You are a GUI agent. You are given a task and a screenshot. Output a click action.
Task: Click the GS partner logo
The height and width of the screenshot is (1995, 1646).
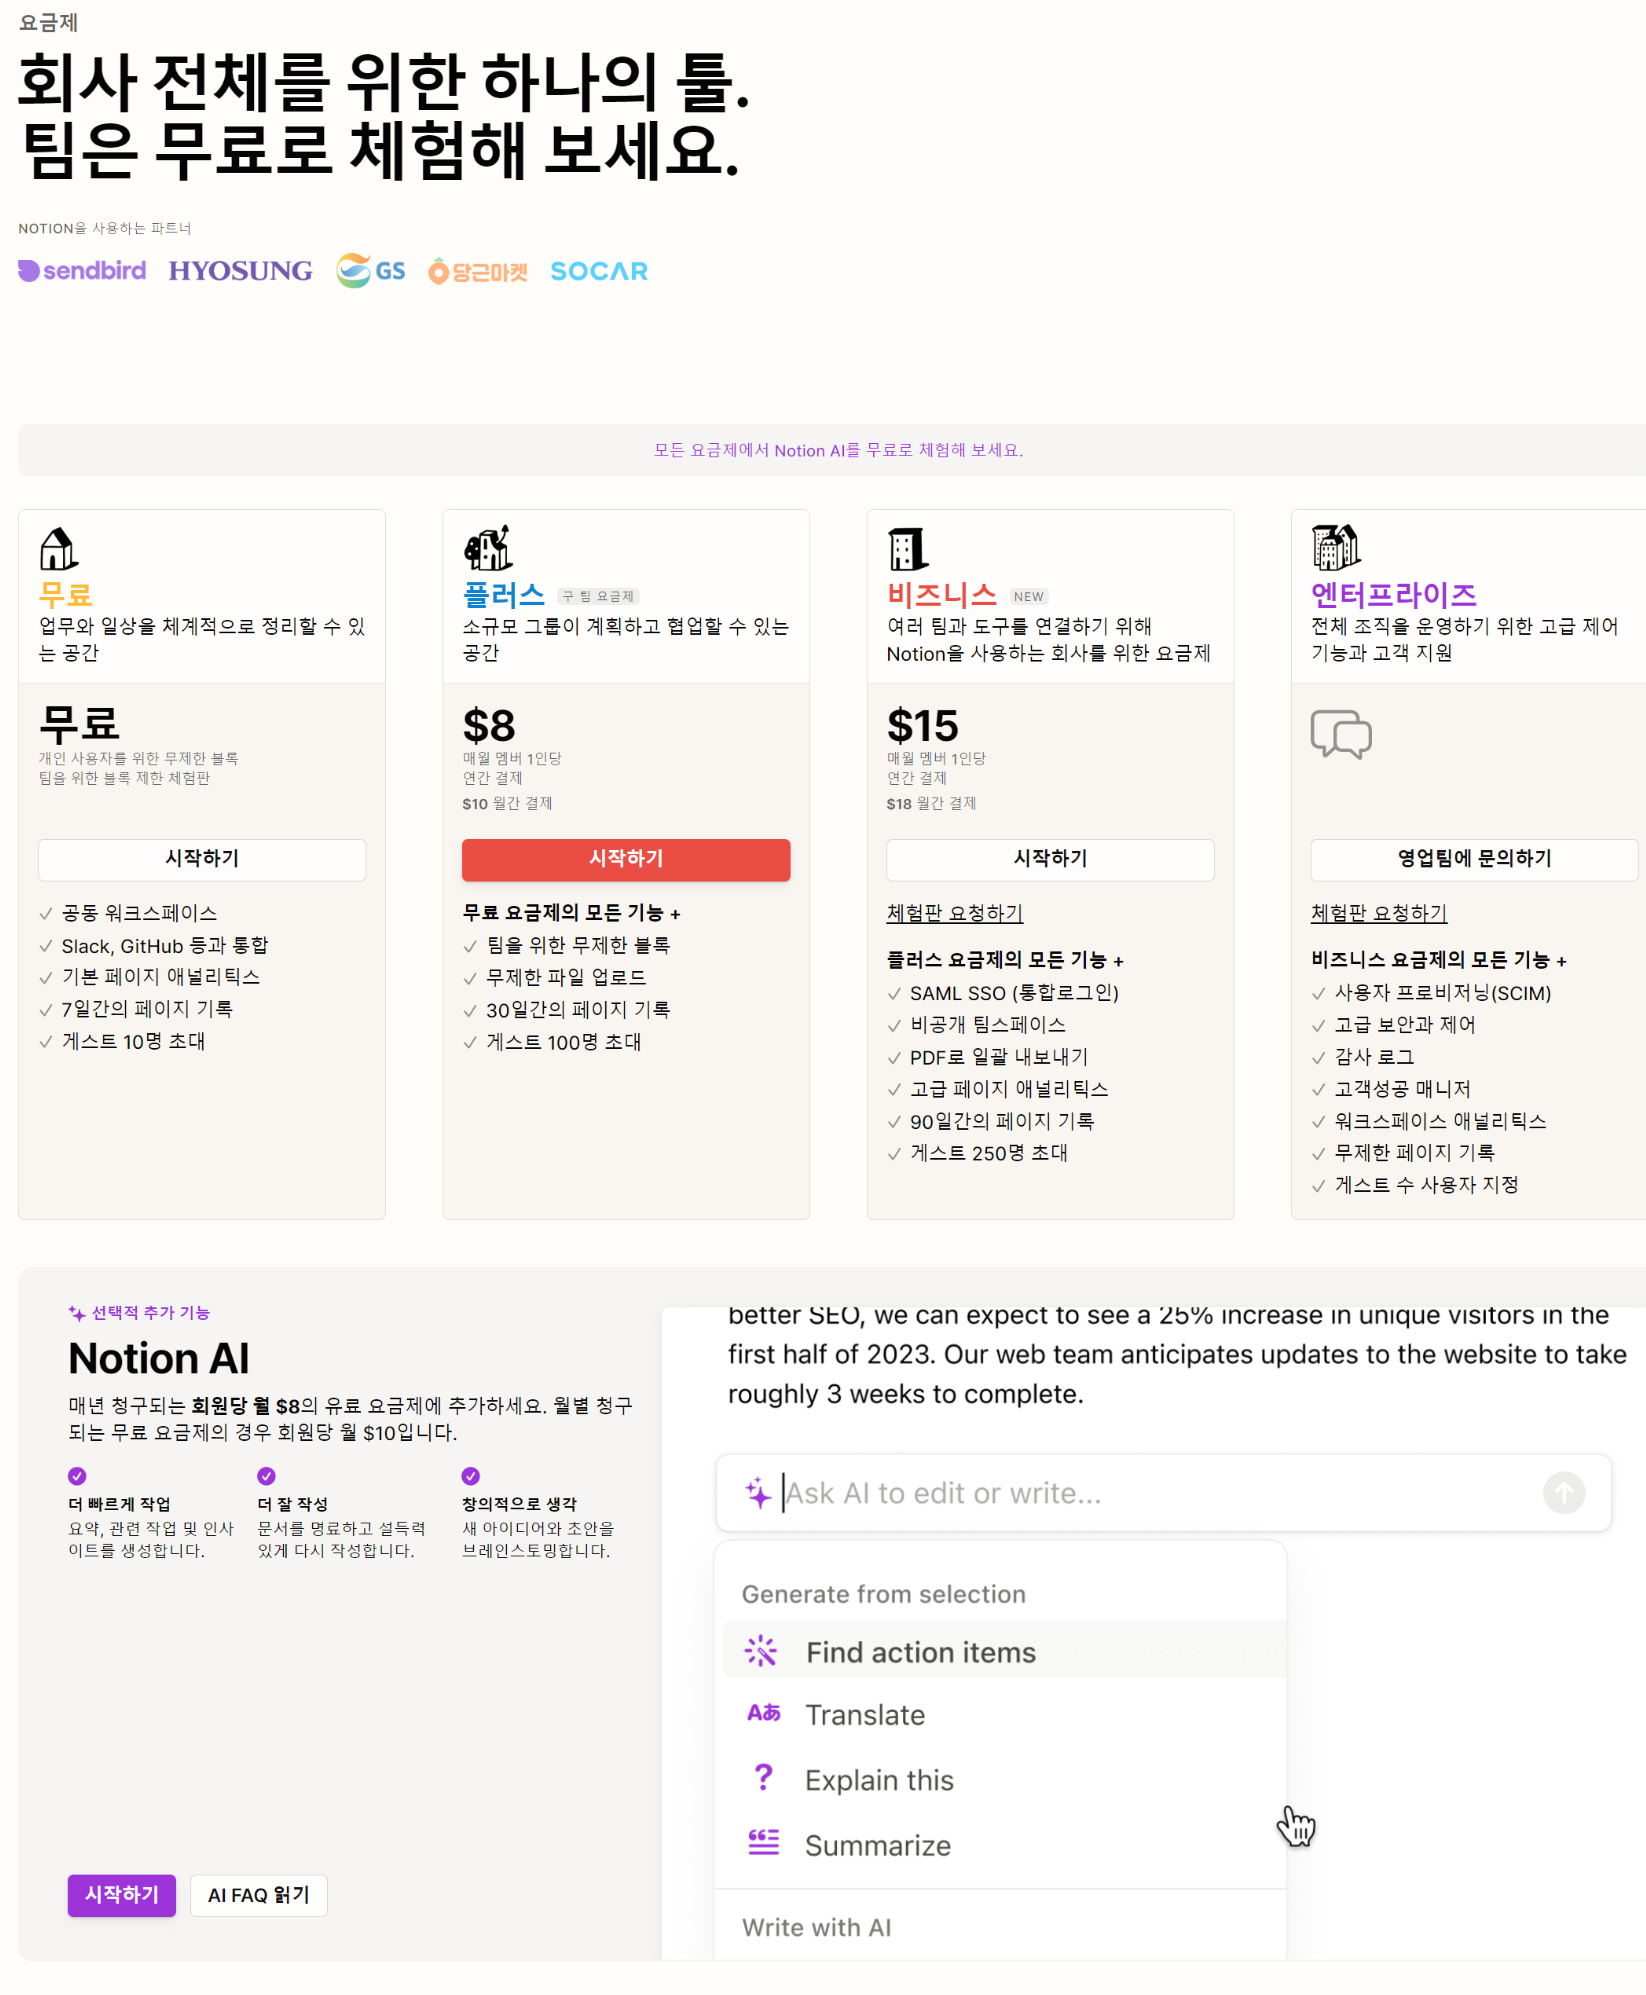point(370,271)
